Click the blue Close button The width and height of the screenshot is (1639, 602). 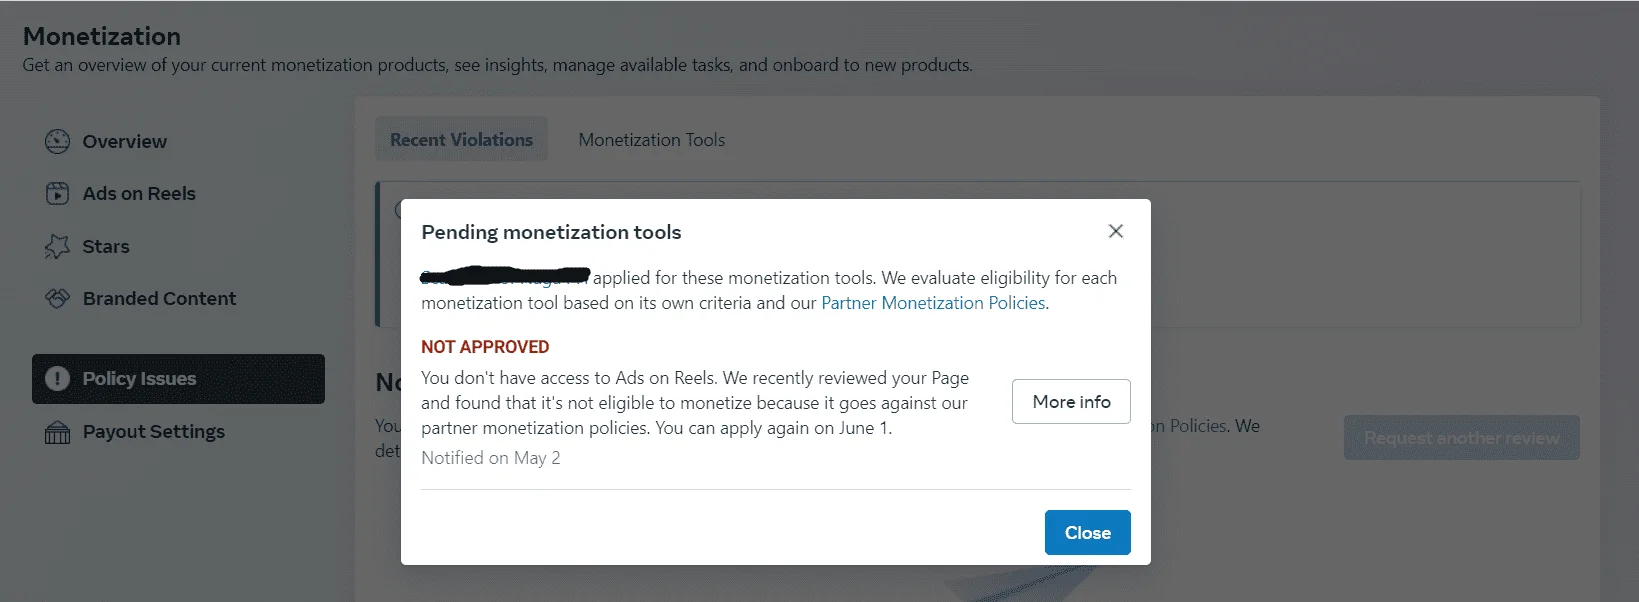(1088, 533)
